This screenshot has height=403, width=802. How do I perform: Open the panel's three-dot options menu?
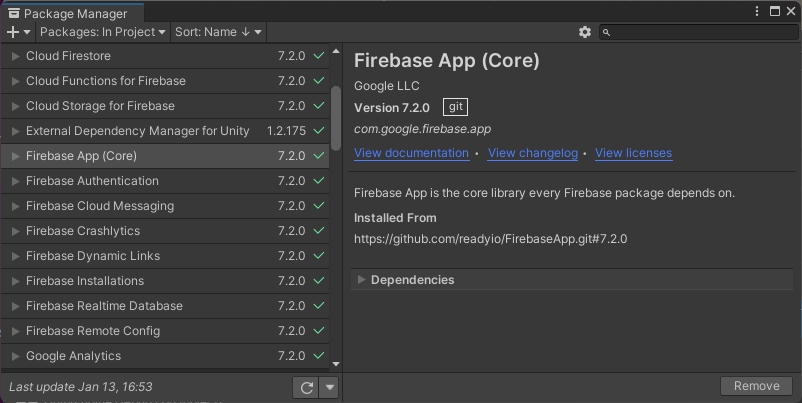[757, 12]
